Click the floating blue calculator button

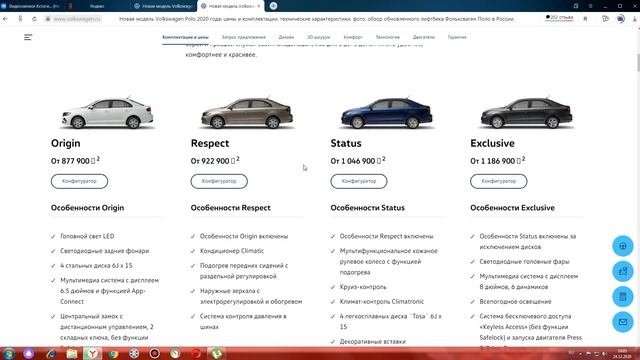point(622,296)
